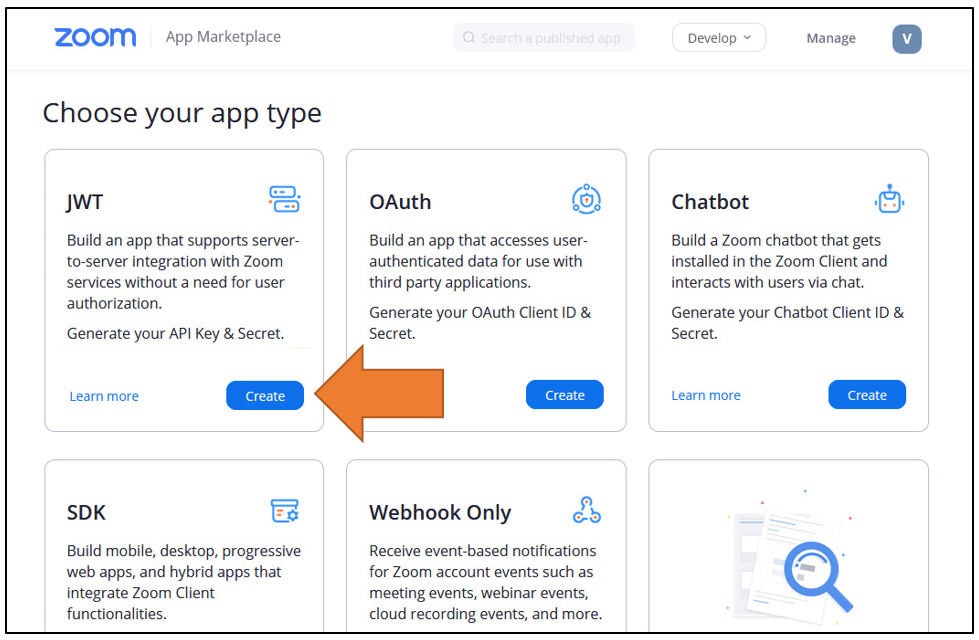Create a JWT app
The image size is (979, 640).
click(x=265, y=396)
